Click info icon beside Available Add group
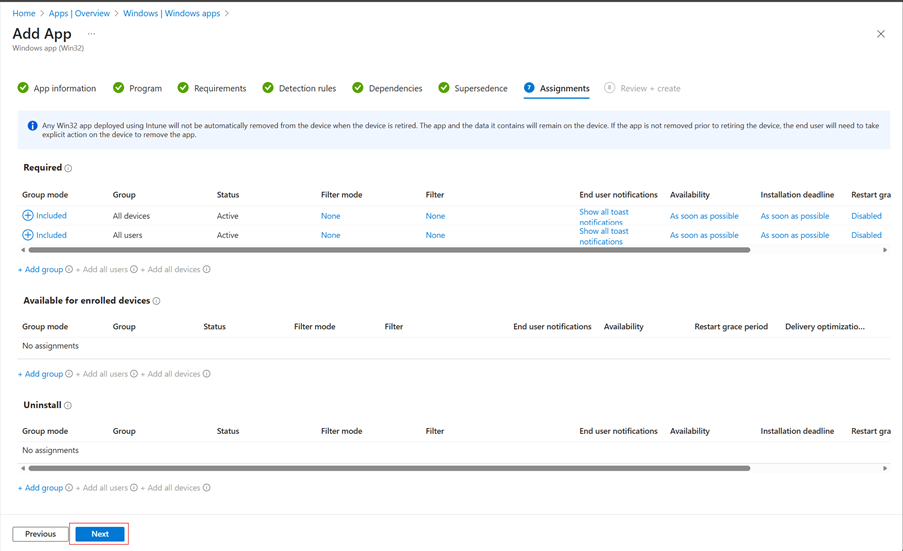The width and height of the screenshot is (903, 551). (x=69, y=374)
